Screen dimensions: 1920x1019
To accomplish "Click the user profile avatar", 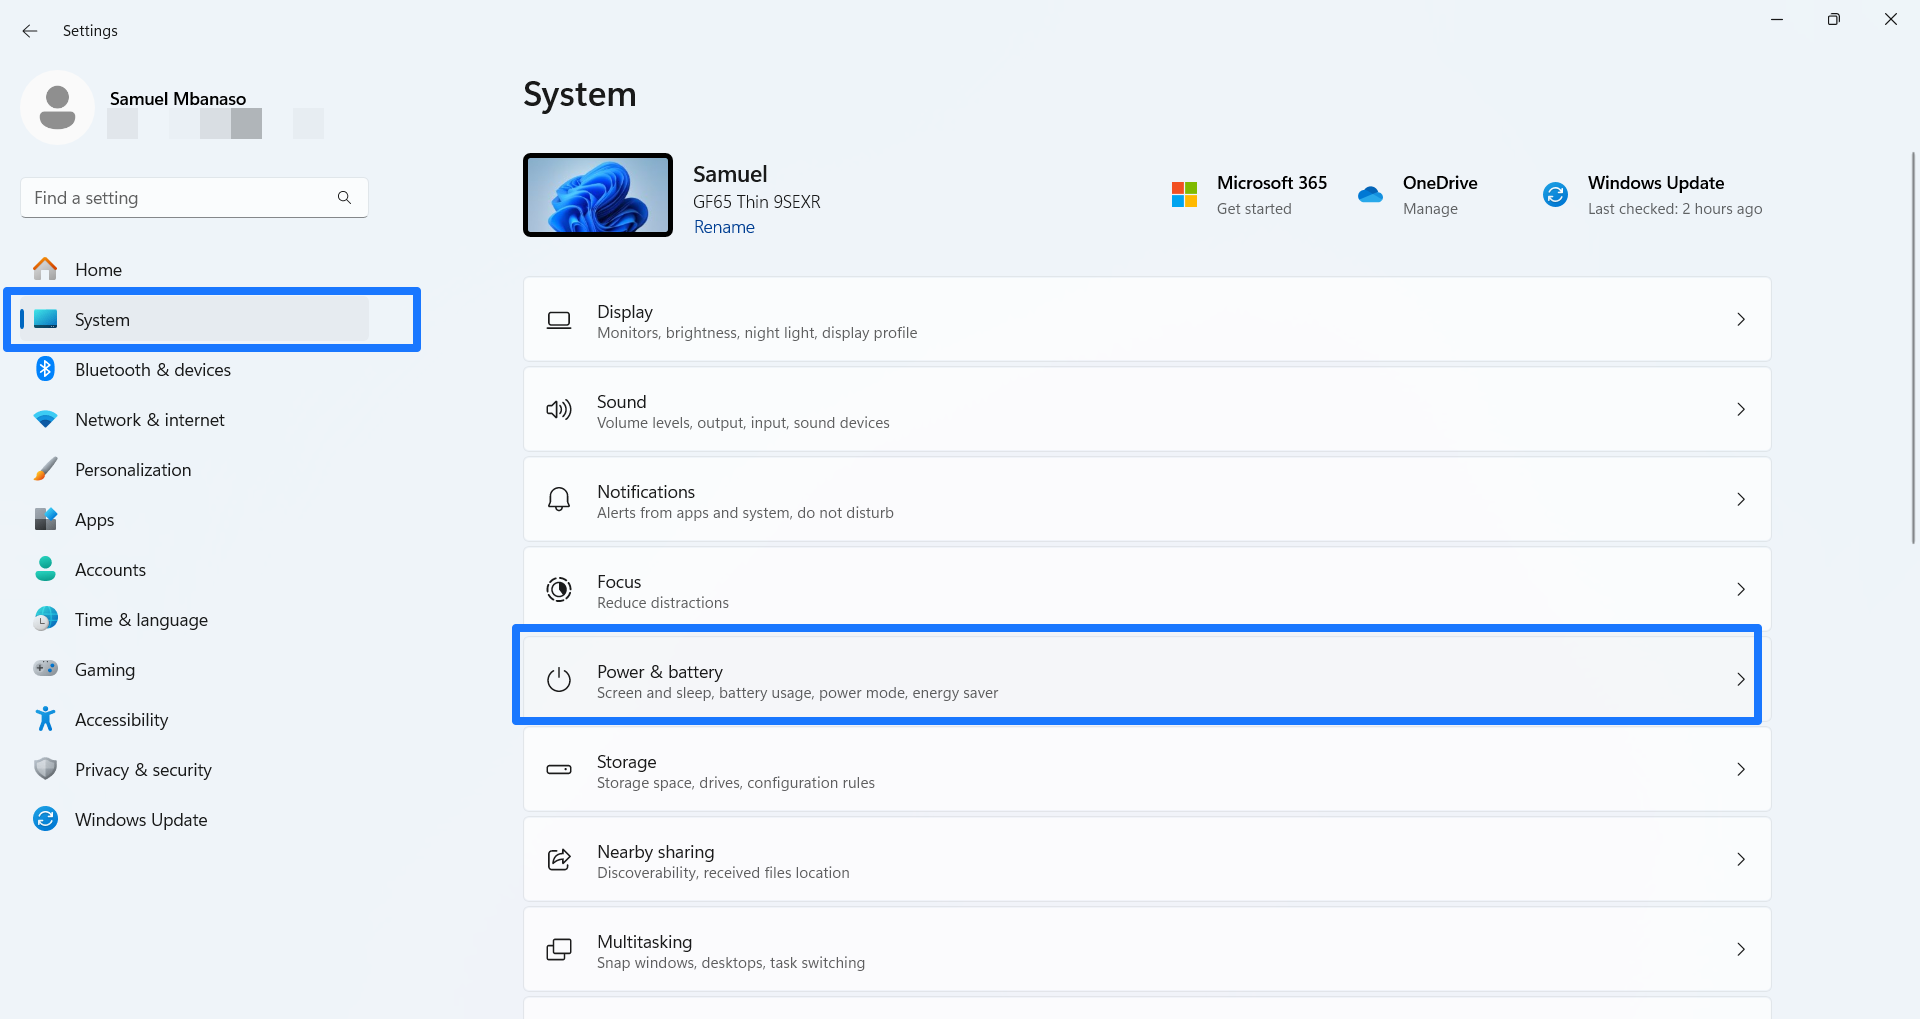I will 57,107.
